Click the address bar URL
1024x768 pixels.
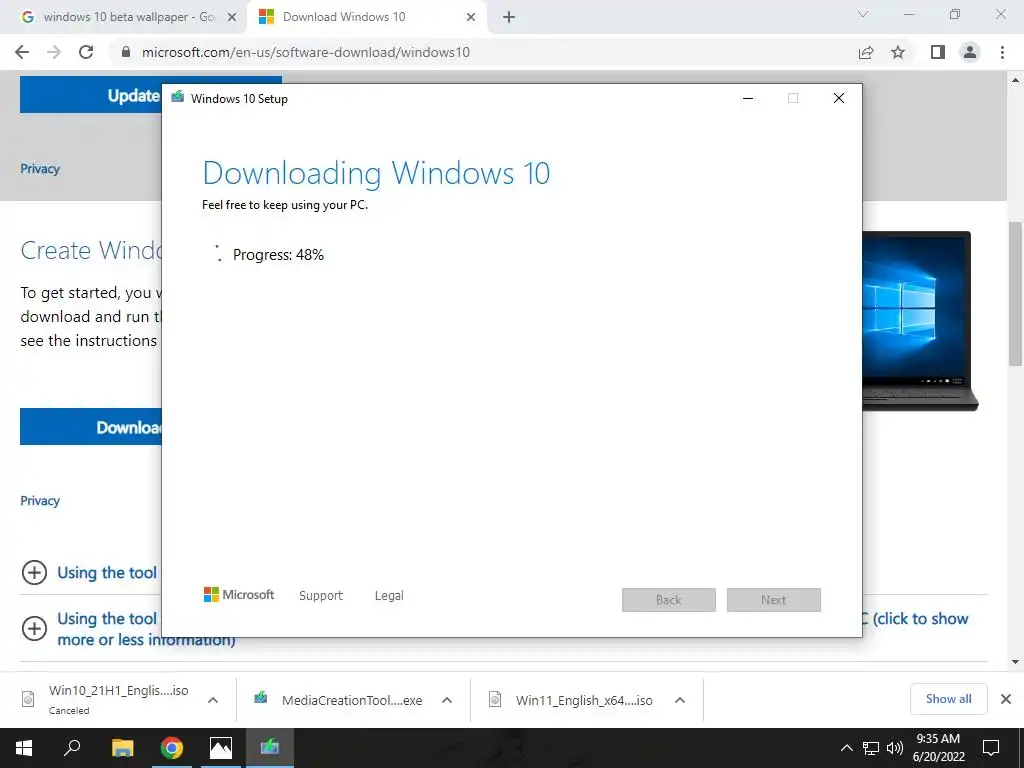point(306,52)
